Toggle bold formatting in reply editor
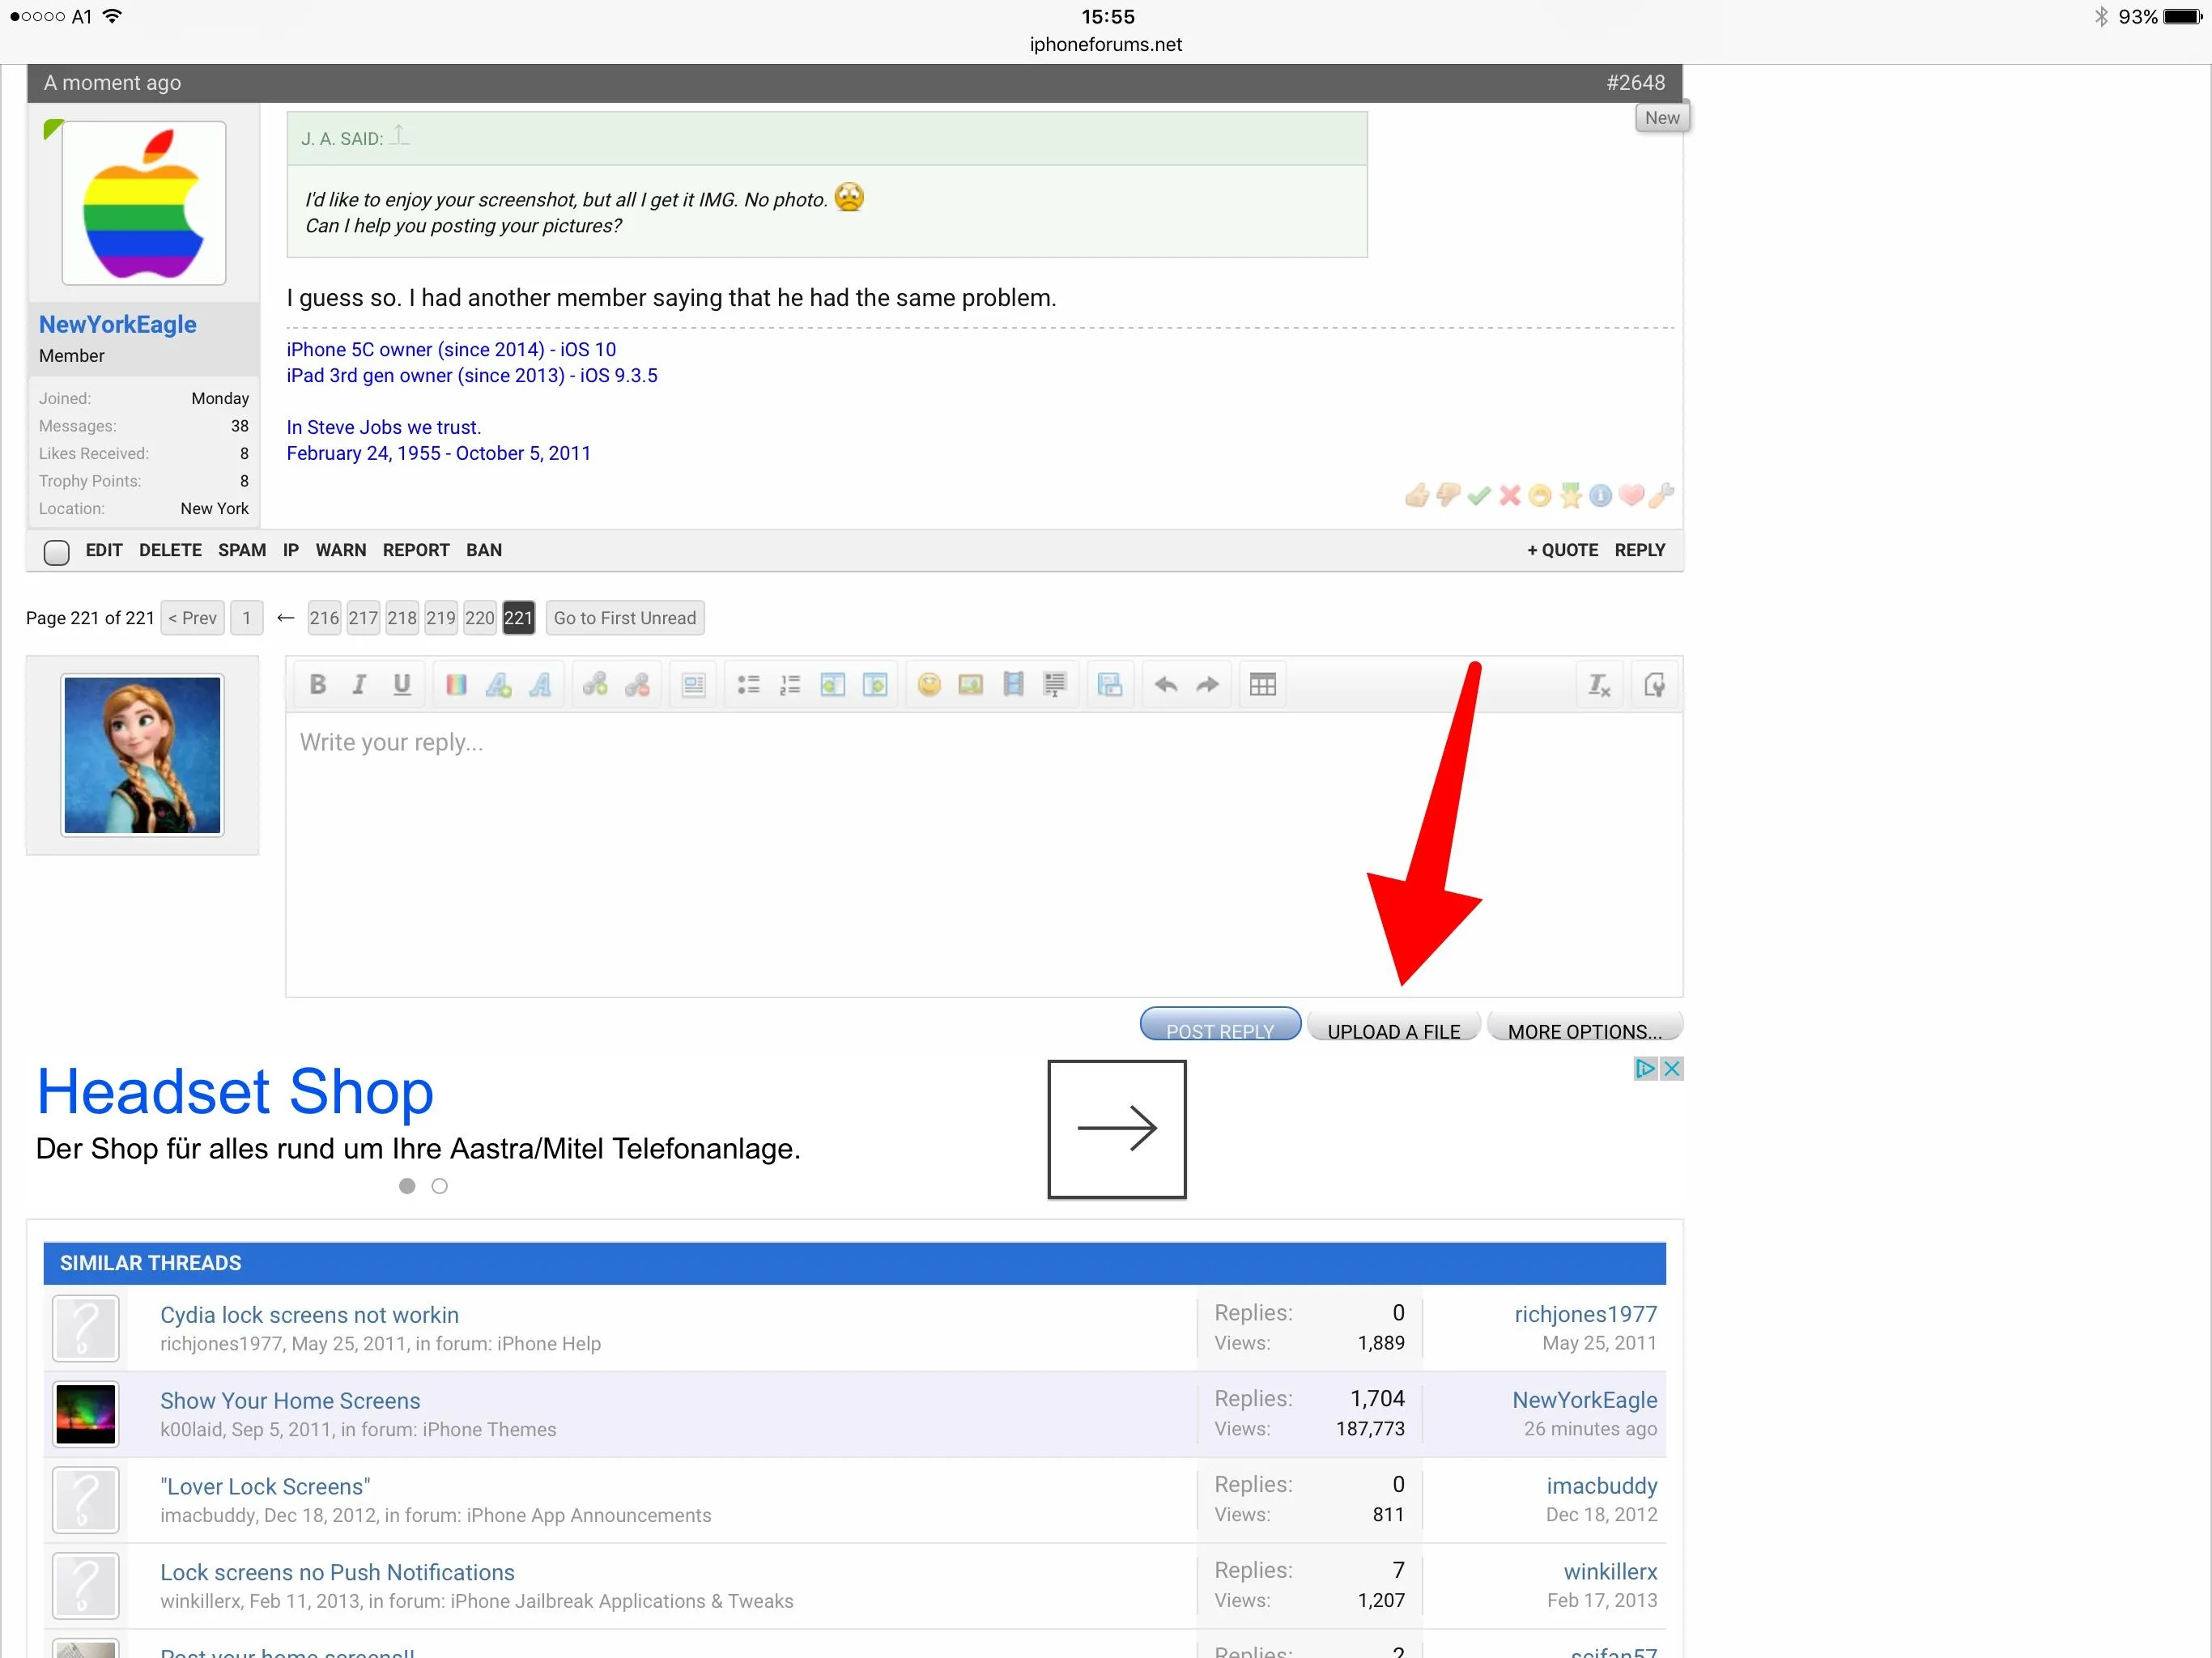Image resolution: width=2212 pixels, height=1658 pixels. 318,685
